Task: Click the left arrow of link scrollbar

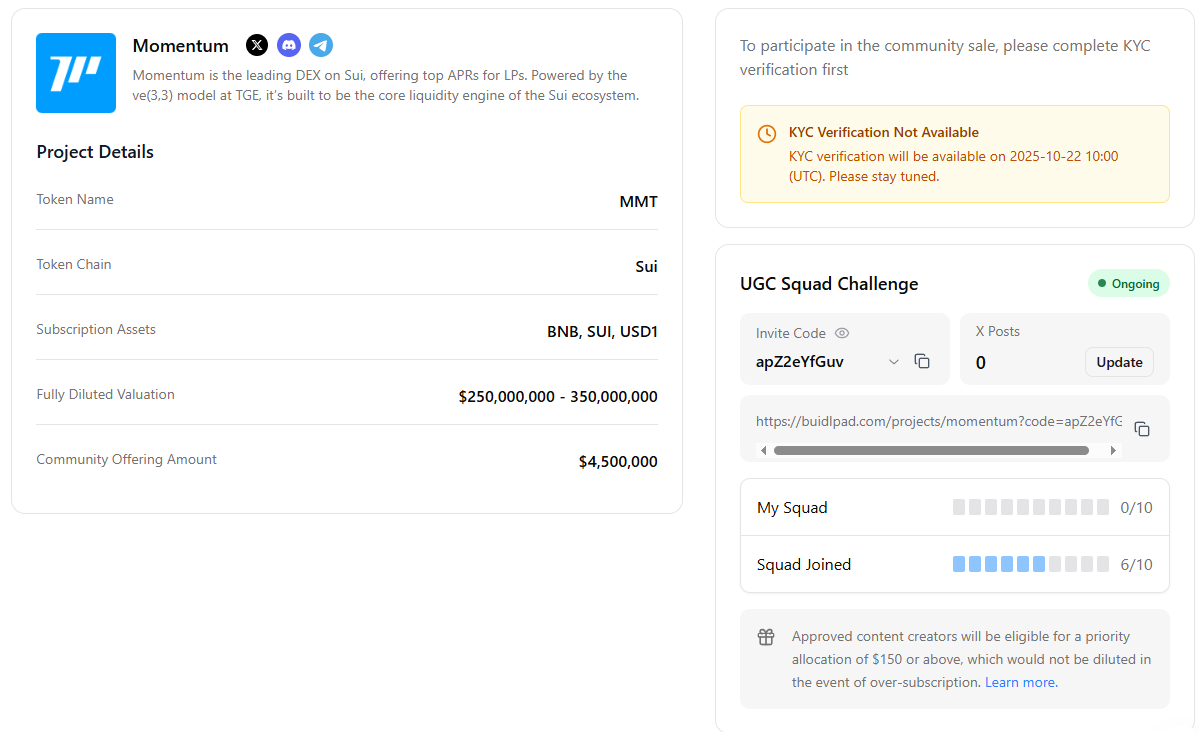Action: coord(763,451)
